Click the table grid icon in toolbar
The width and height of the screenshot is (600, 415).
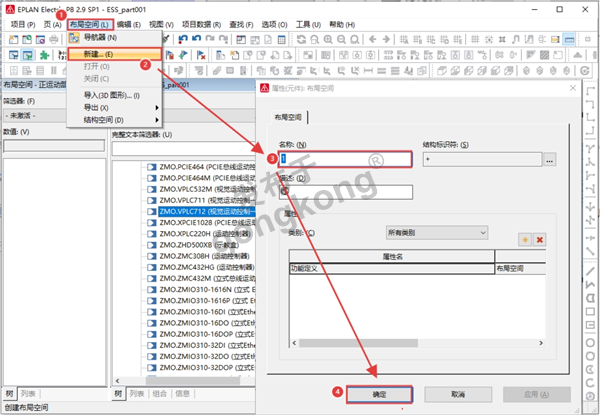[282, 39]
